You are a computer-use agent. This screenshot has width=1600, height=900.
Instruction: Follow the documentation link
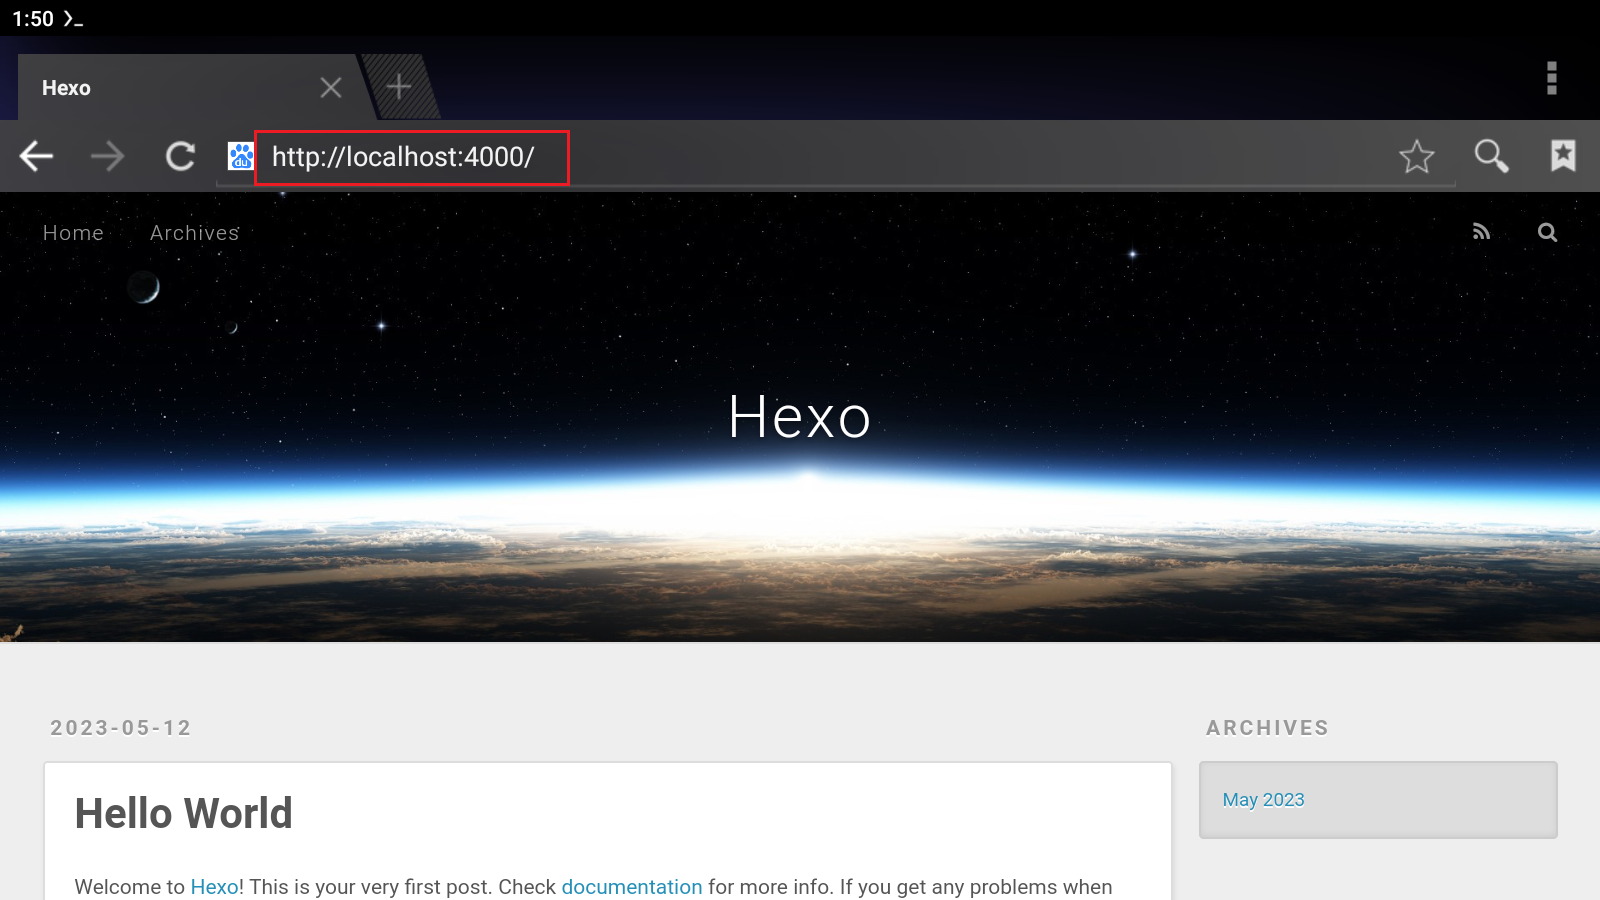click(x=632, y=887)
